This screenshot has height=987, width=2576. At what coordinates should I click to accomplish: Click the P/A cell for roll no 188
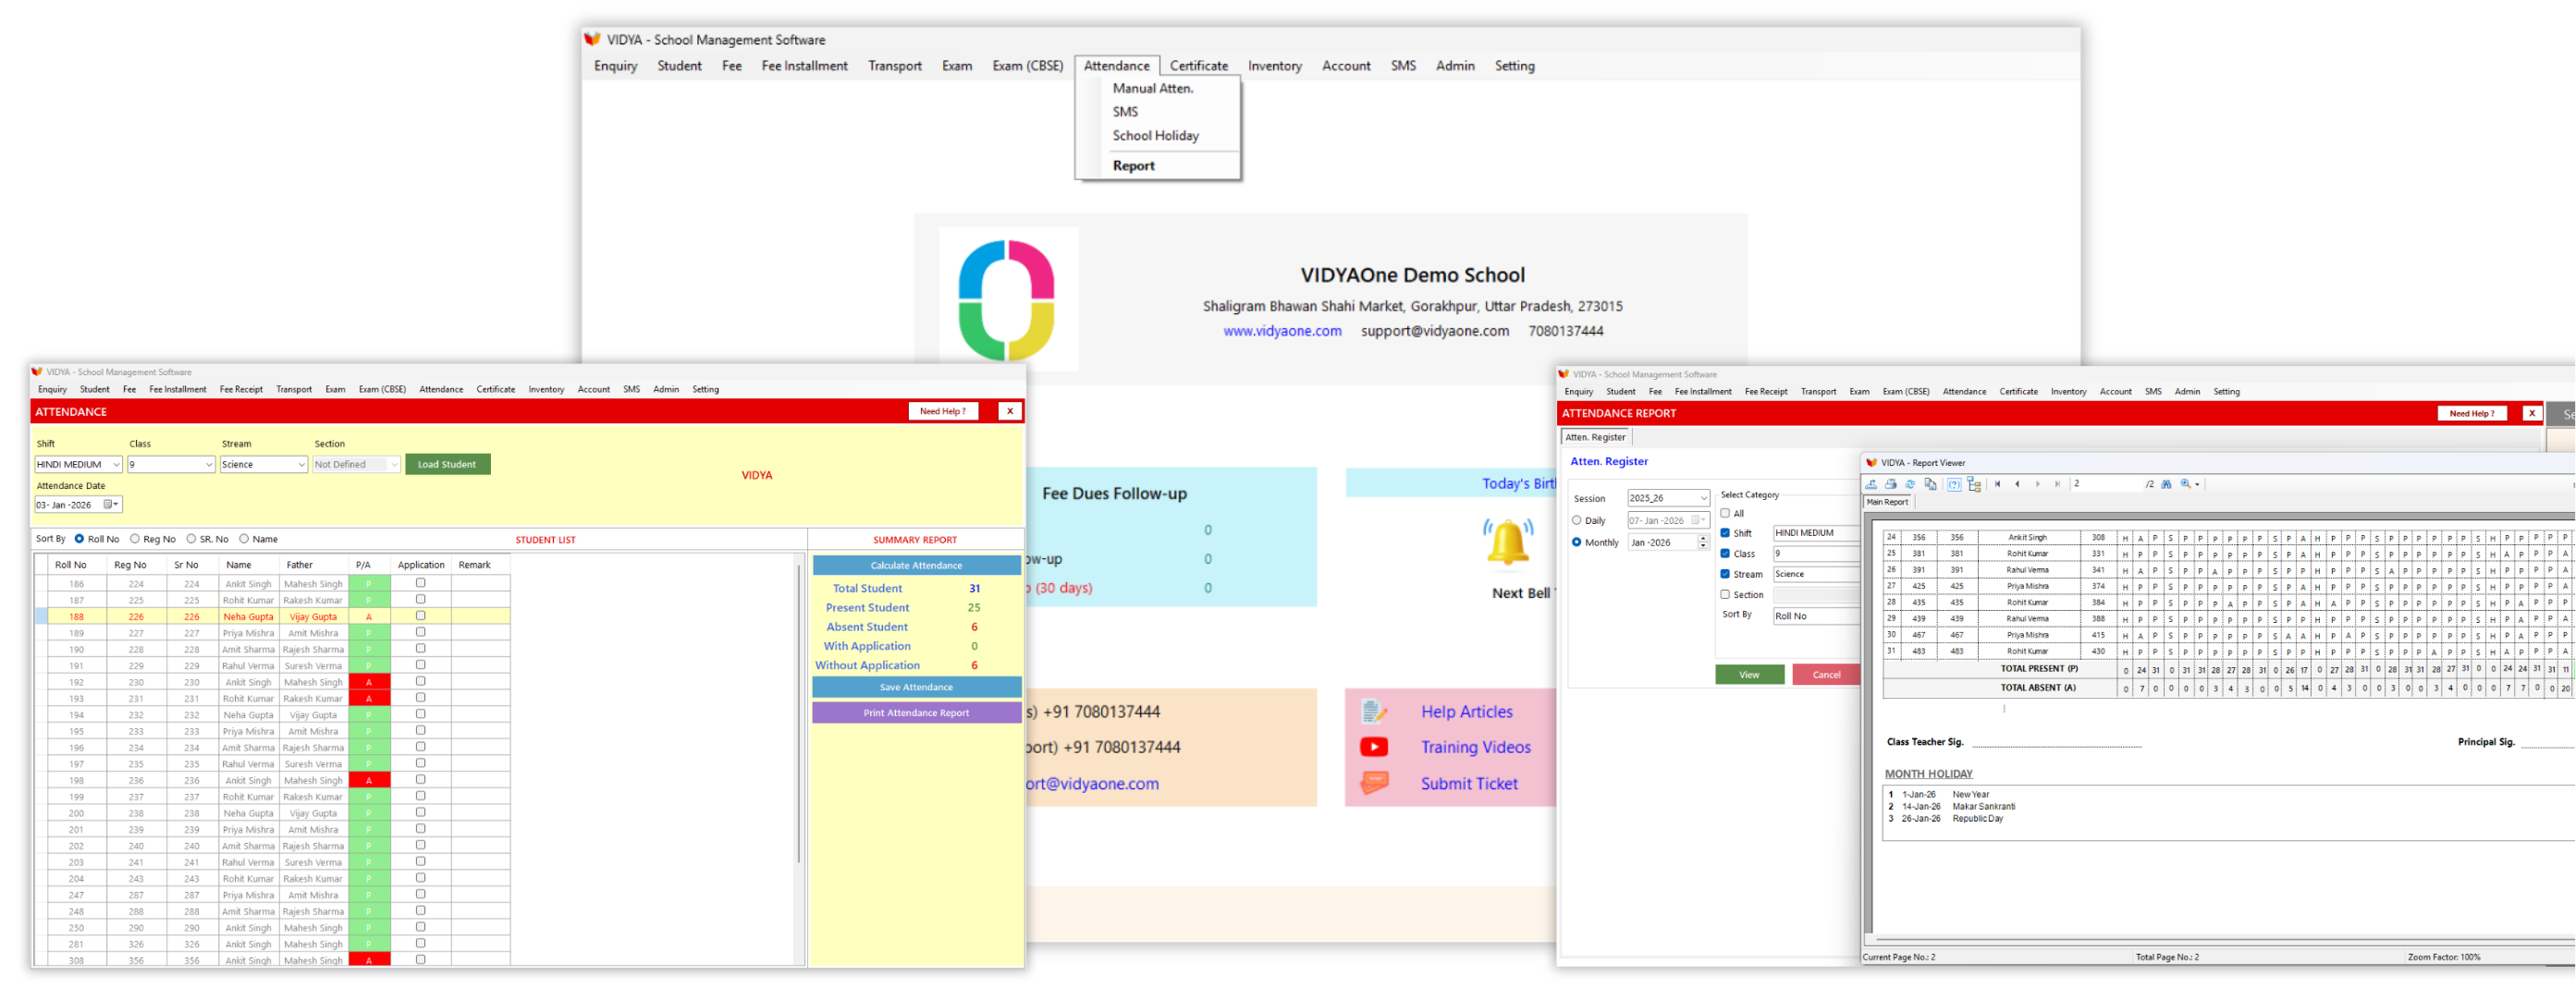369,617
